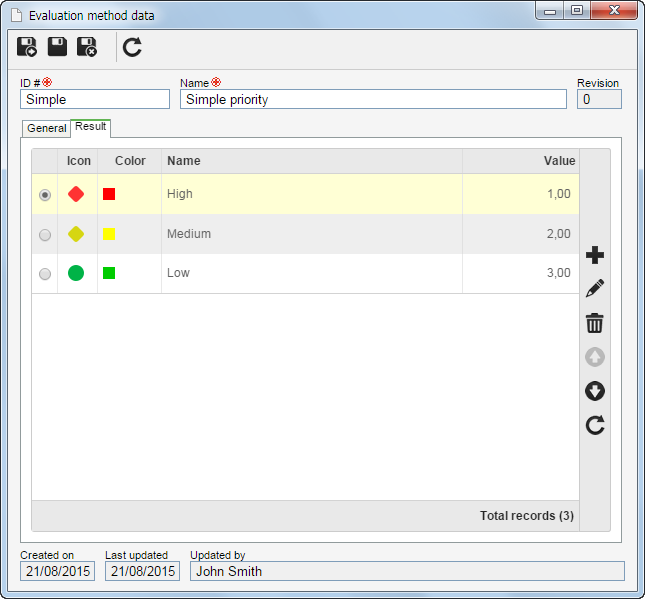Image resolution: width=645 pixels, height=599 pixels.
Task: Click the Last updated date field
Action: pyautogui.click(x=142, y=571)
